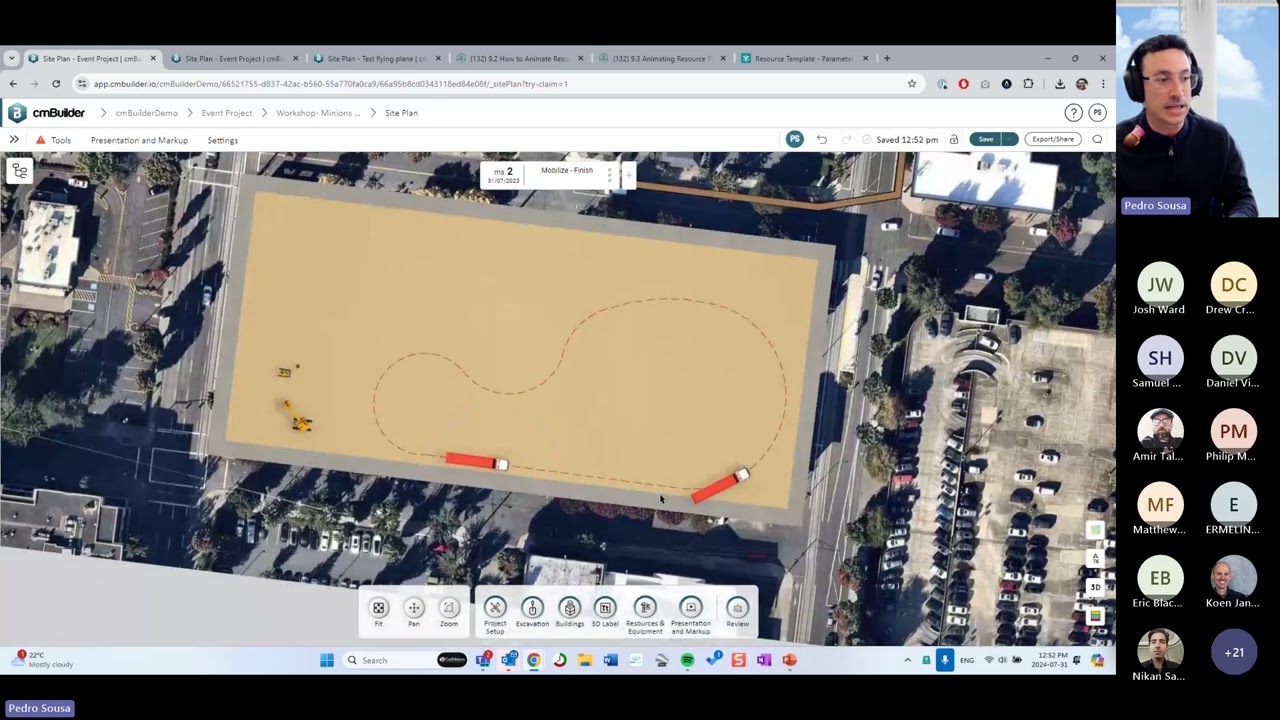Click the Mobilize - Finish milestone label

tap(567, 170)
